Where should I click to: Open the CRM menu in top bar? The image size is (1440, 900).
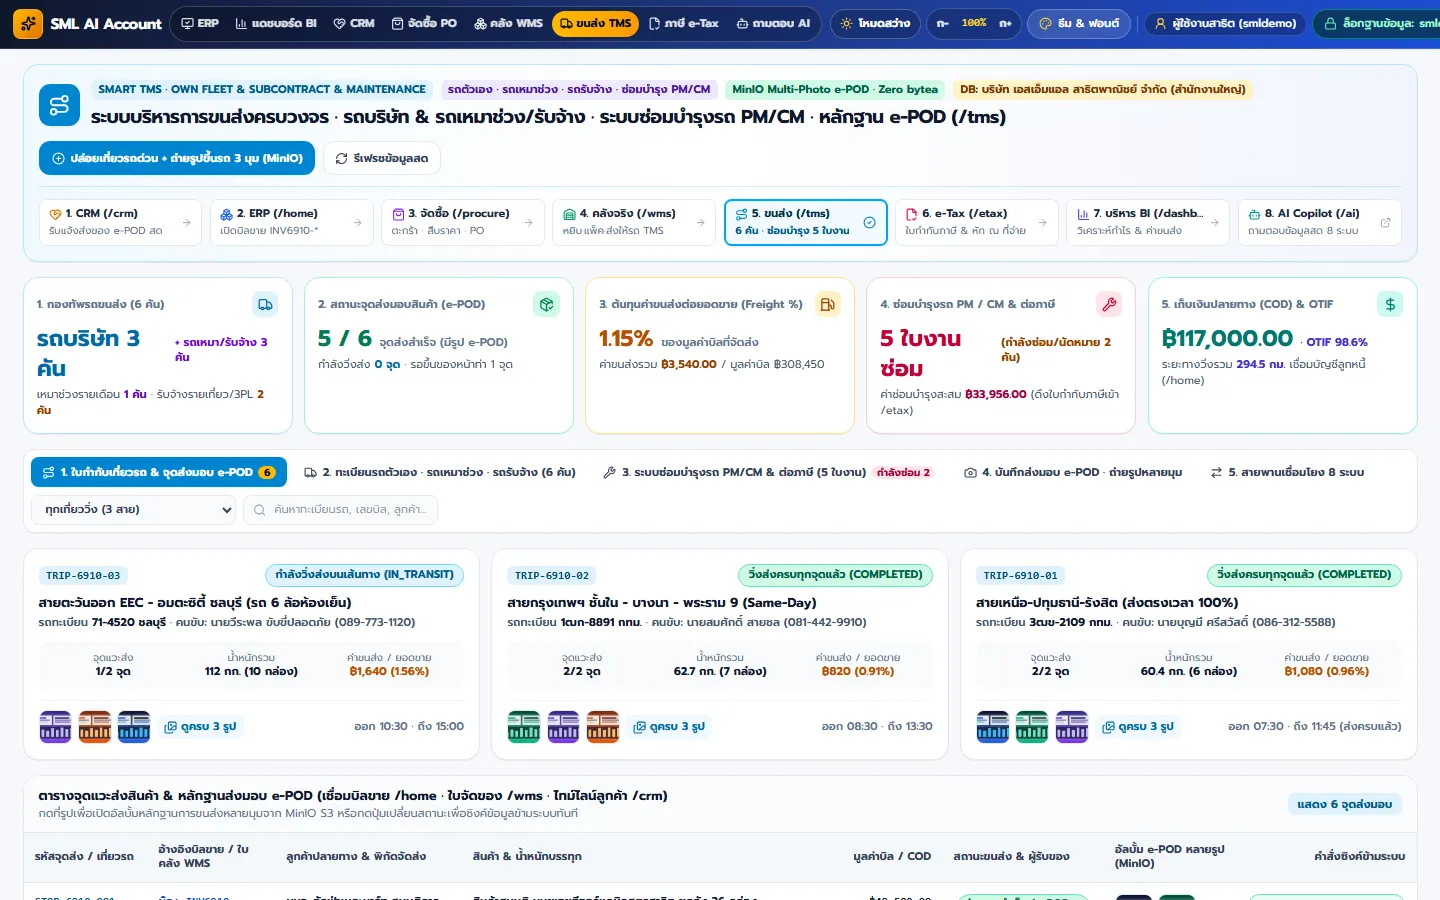(354, 23)
